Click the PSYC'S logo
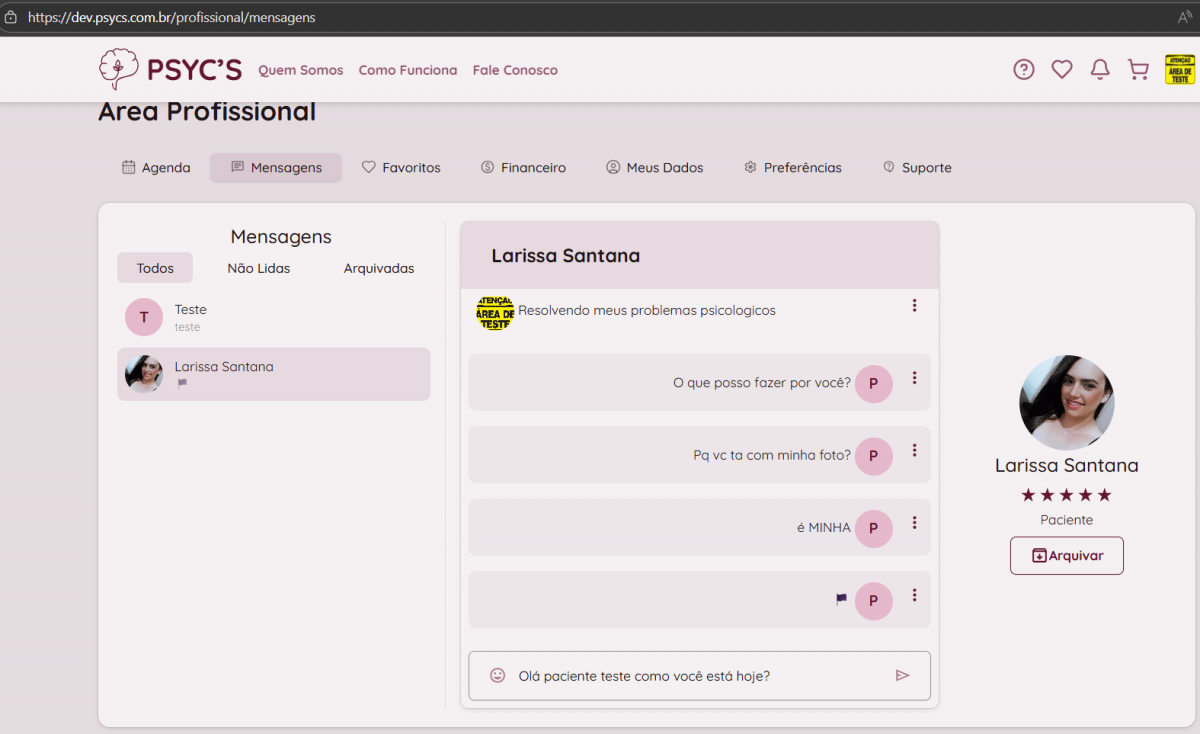The height and width of the screenshot is (734, 1200). pyautogui.click(x=170, y=70)
